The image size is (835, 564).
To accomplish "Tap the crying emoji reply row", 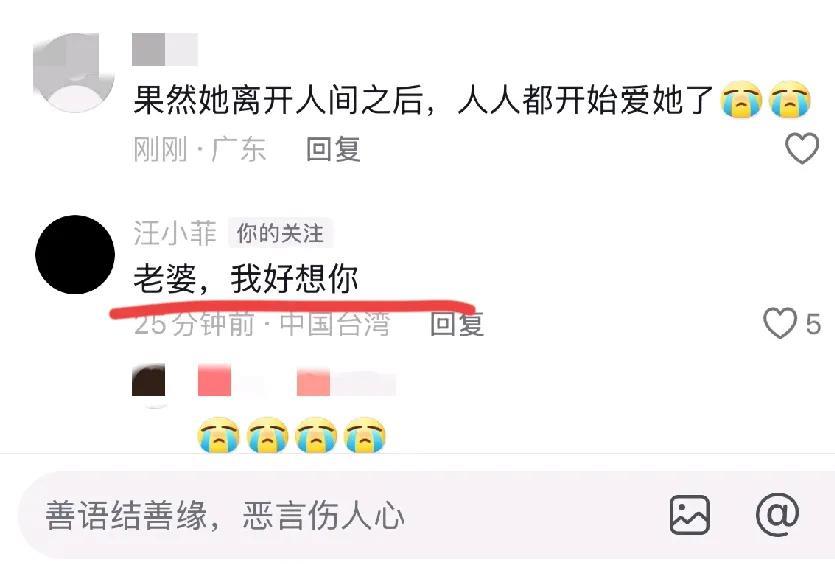I will coord(291,435).
